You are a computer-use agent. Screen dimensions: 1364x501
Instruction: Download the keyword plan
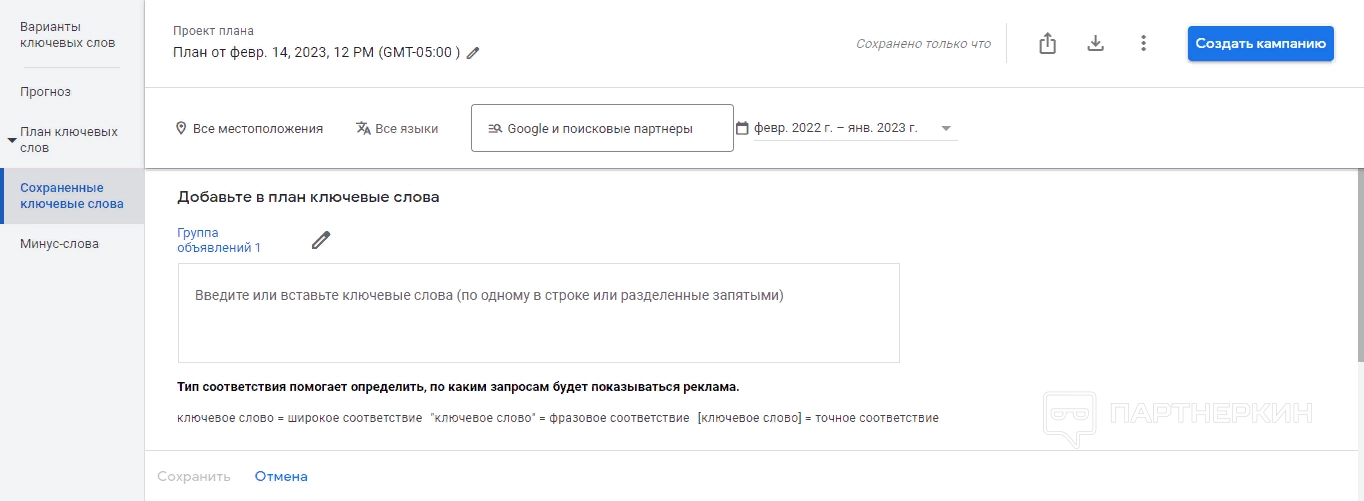coord(1095,44)
